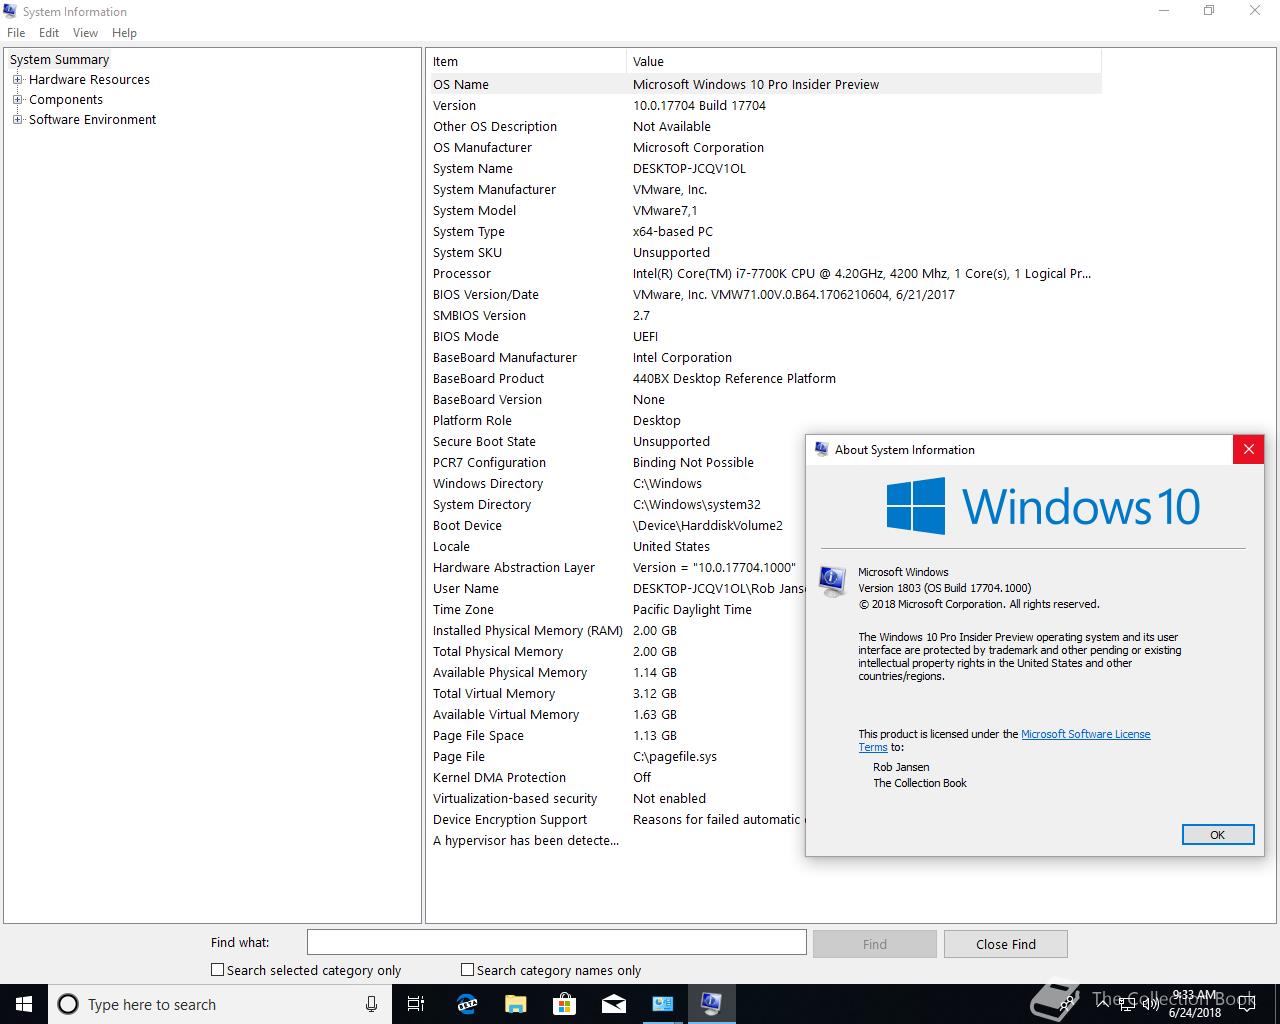Click the 440BX Desktop Reference Platform value
Viewport: 1280px width, 1024px height.
[x=734, y=379]
